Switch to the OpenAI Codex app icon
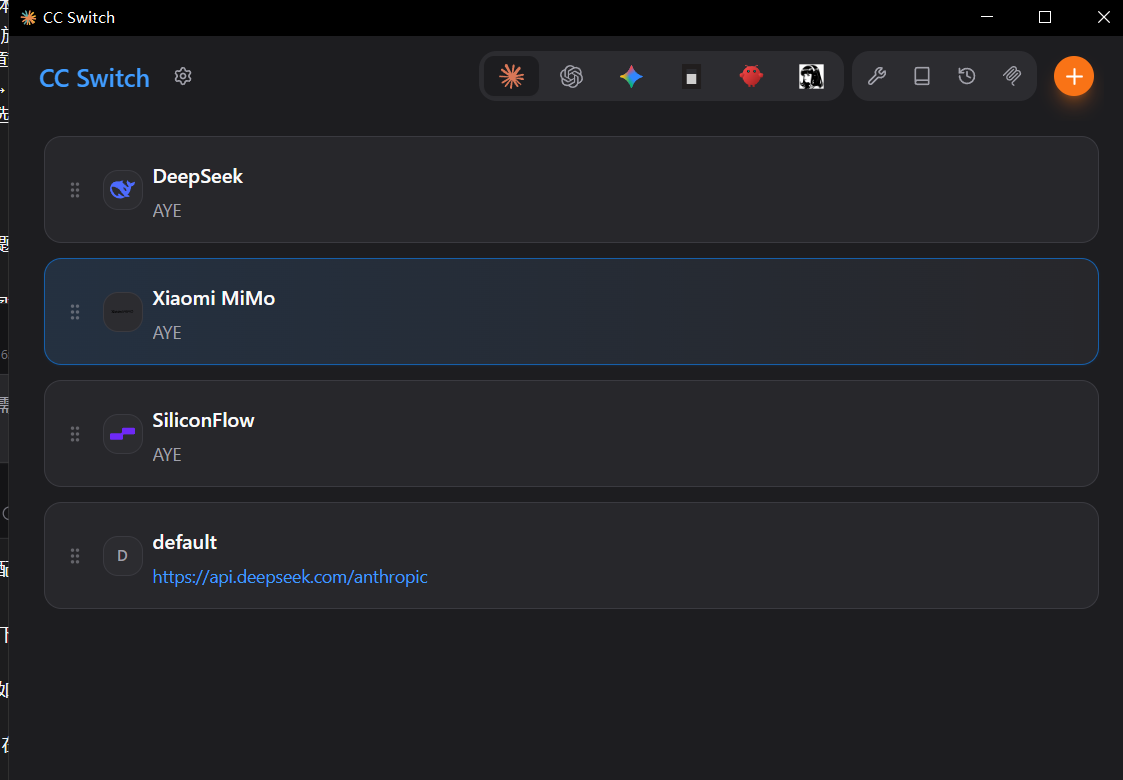The height and width of the screenshot is (780, 1123). [x=572, y=76]
